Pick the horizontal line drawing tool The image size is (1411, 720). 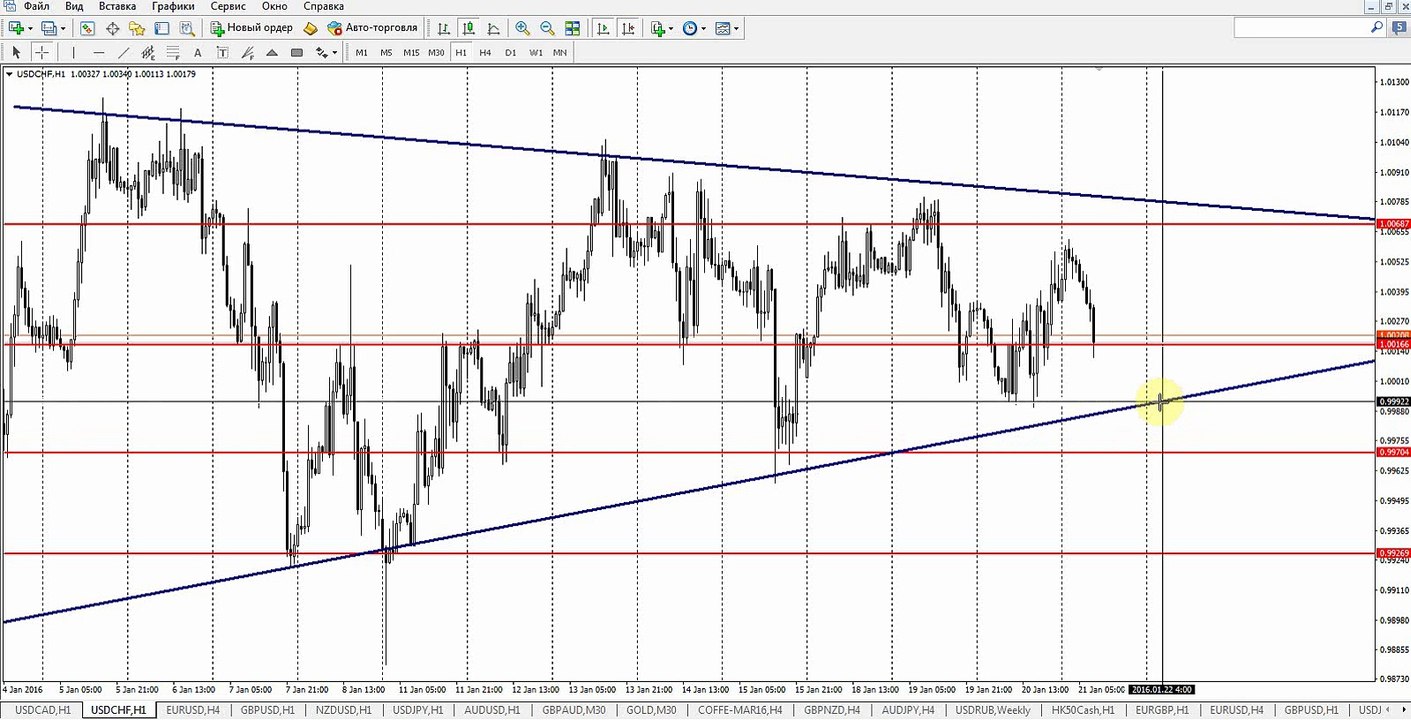pos(98,52)
